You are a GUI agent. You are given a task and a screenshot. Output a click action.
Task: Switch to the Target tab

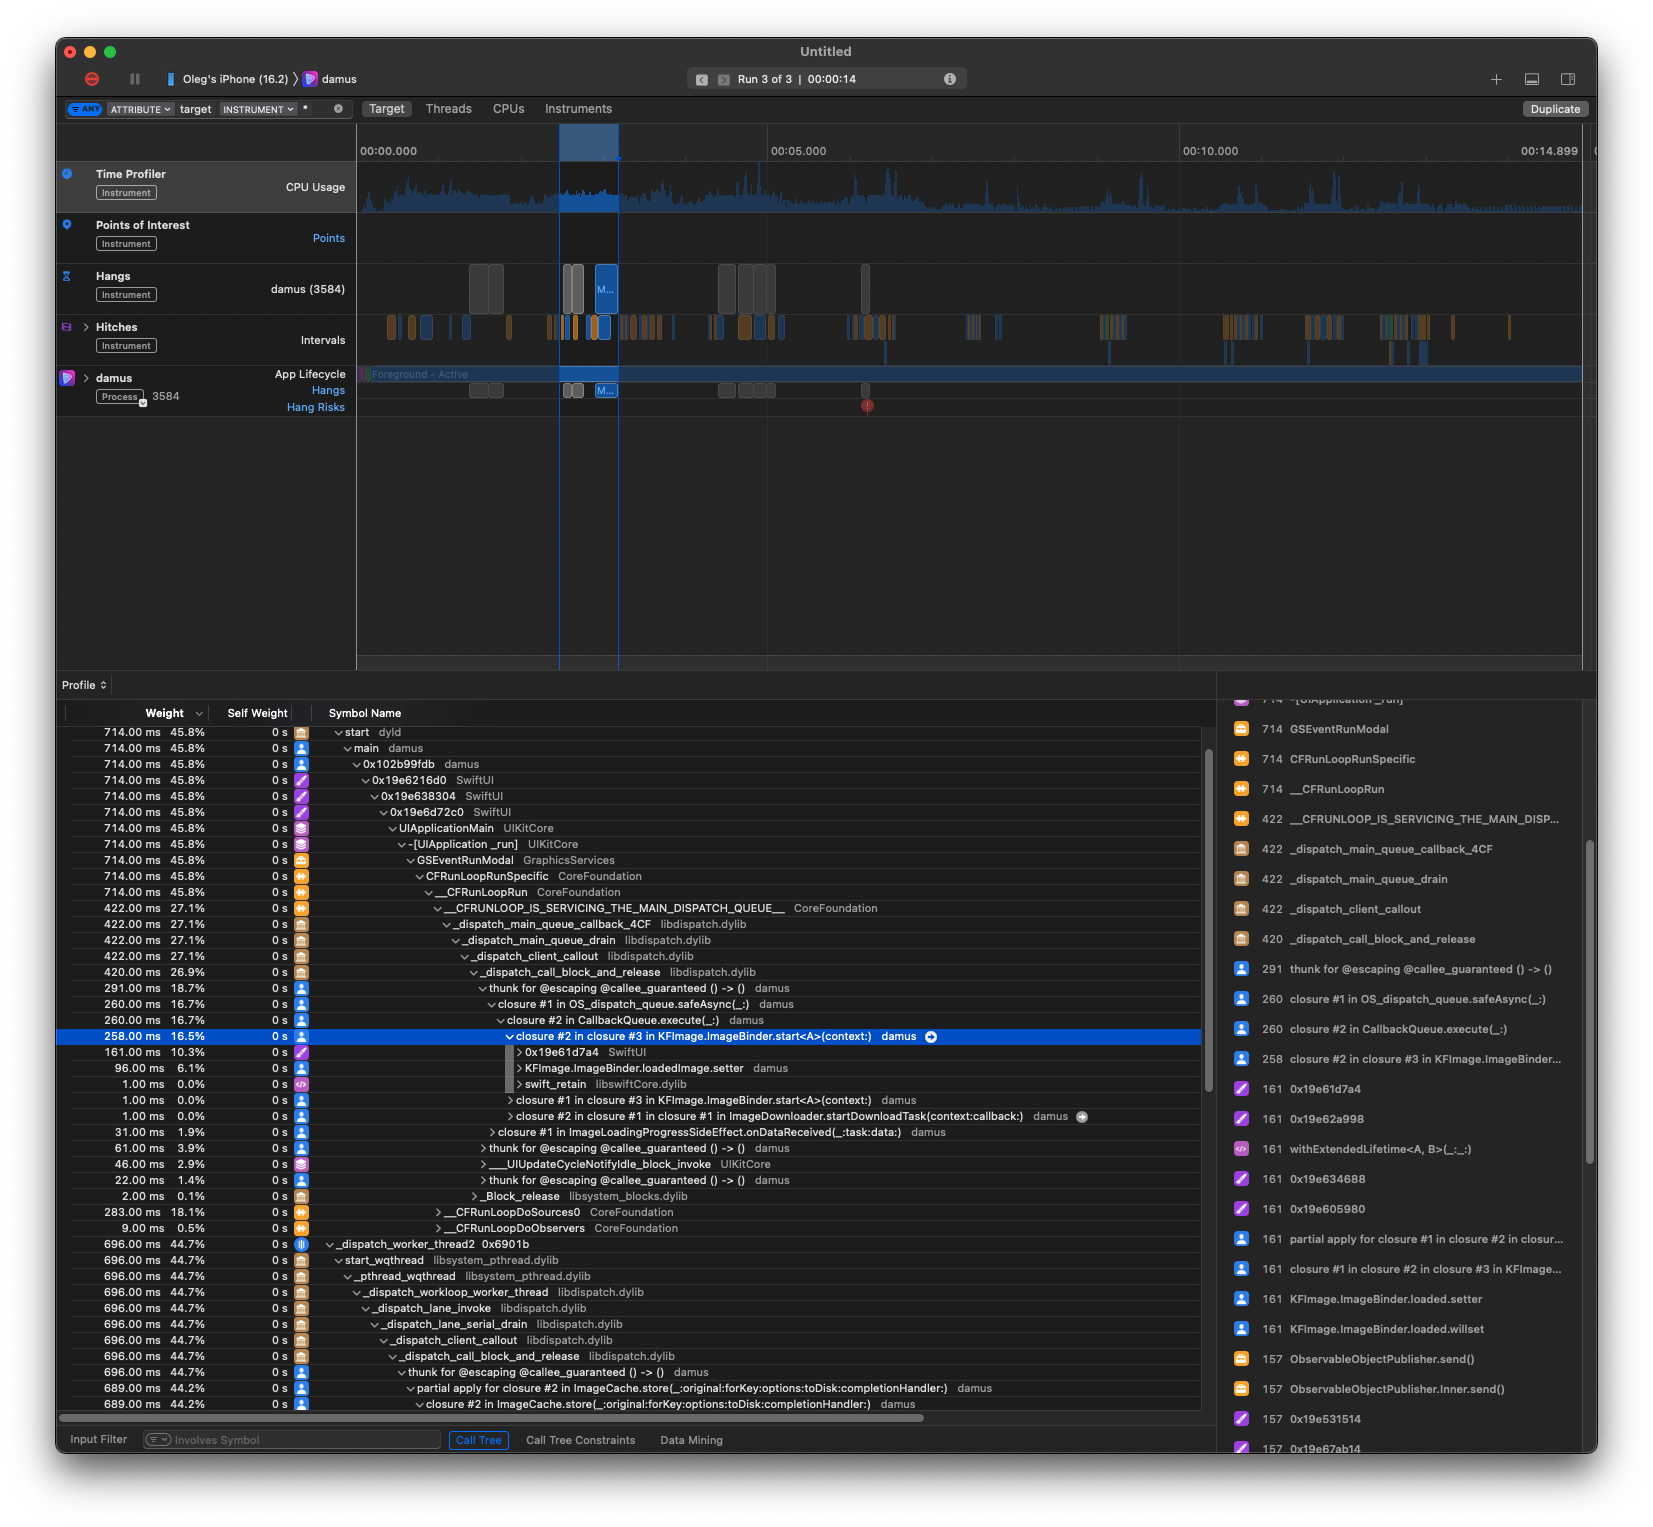click(x=387, y=109)
